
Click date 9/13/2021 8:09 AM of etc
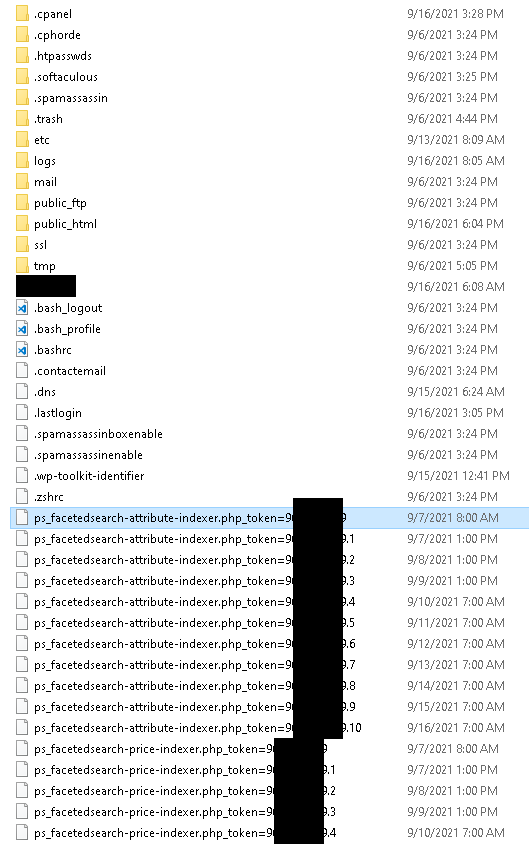click(x=456, y=140)
